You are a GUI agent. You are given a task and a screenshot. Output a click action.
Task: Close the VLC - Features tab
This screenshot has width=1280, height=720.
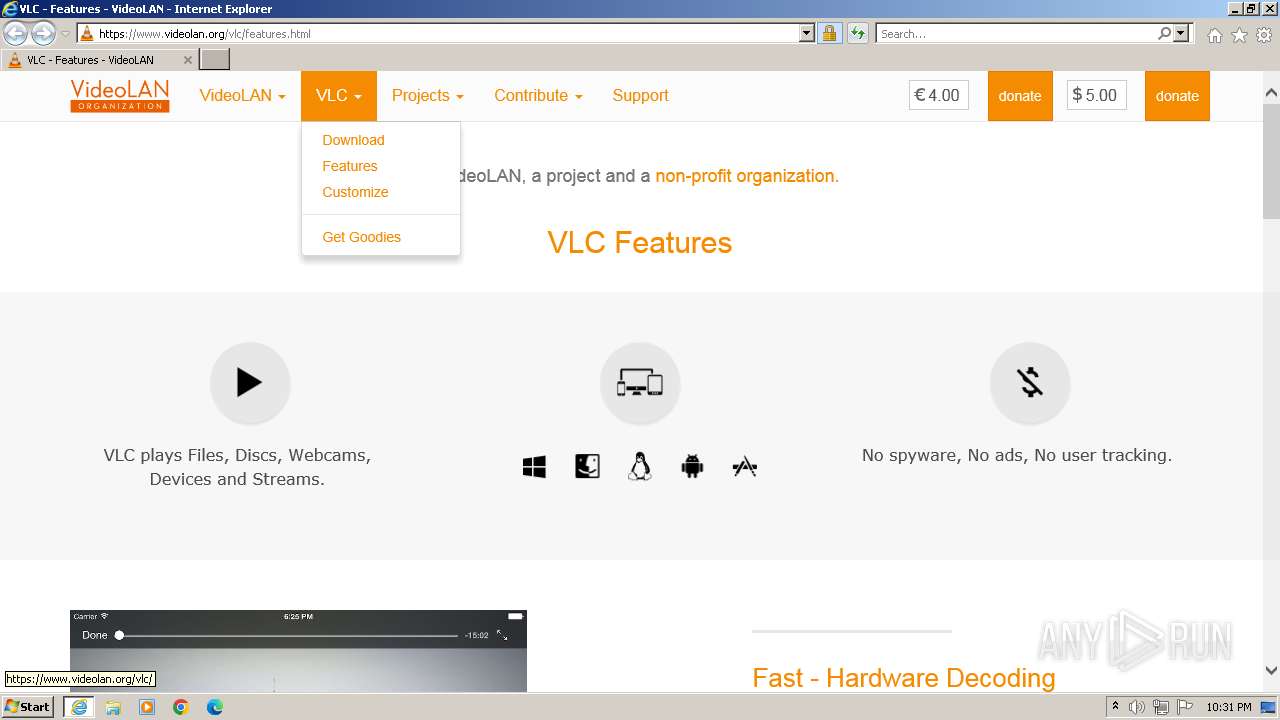click(x=187, y=60)
